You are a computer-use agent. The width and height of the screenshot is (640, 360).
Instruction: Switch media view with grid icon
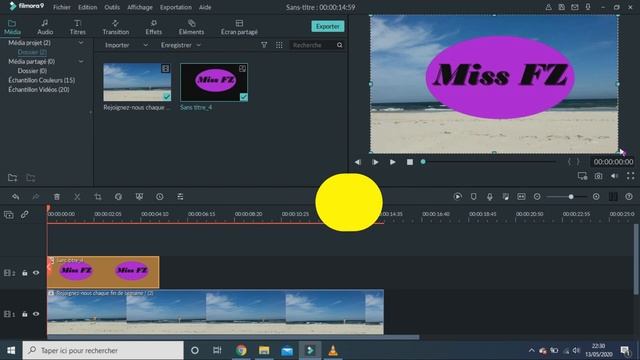[x=279, y=45]
